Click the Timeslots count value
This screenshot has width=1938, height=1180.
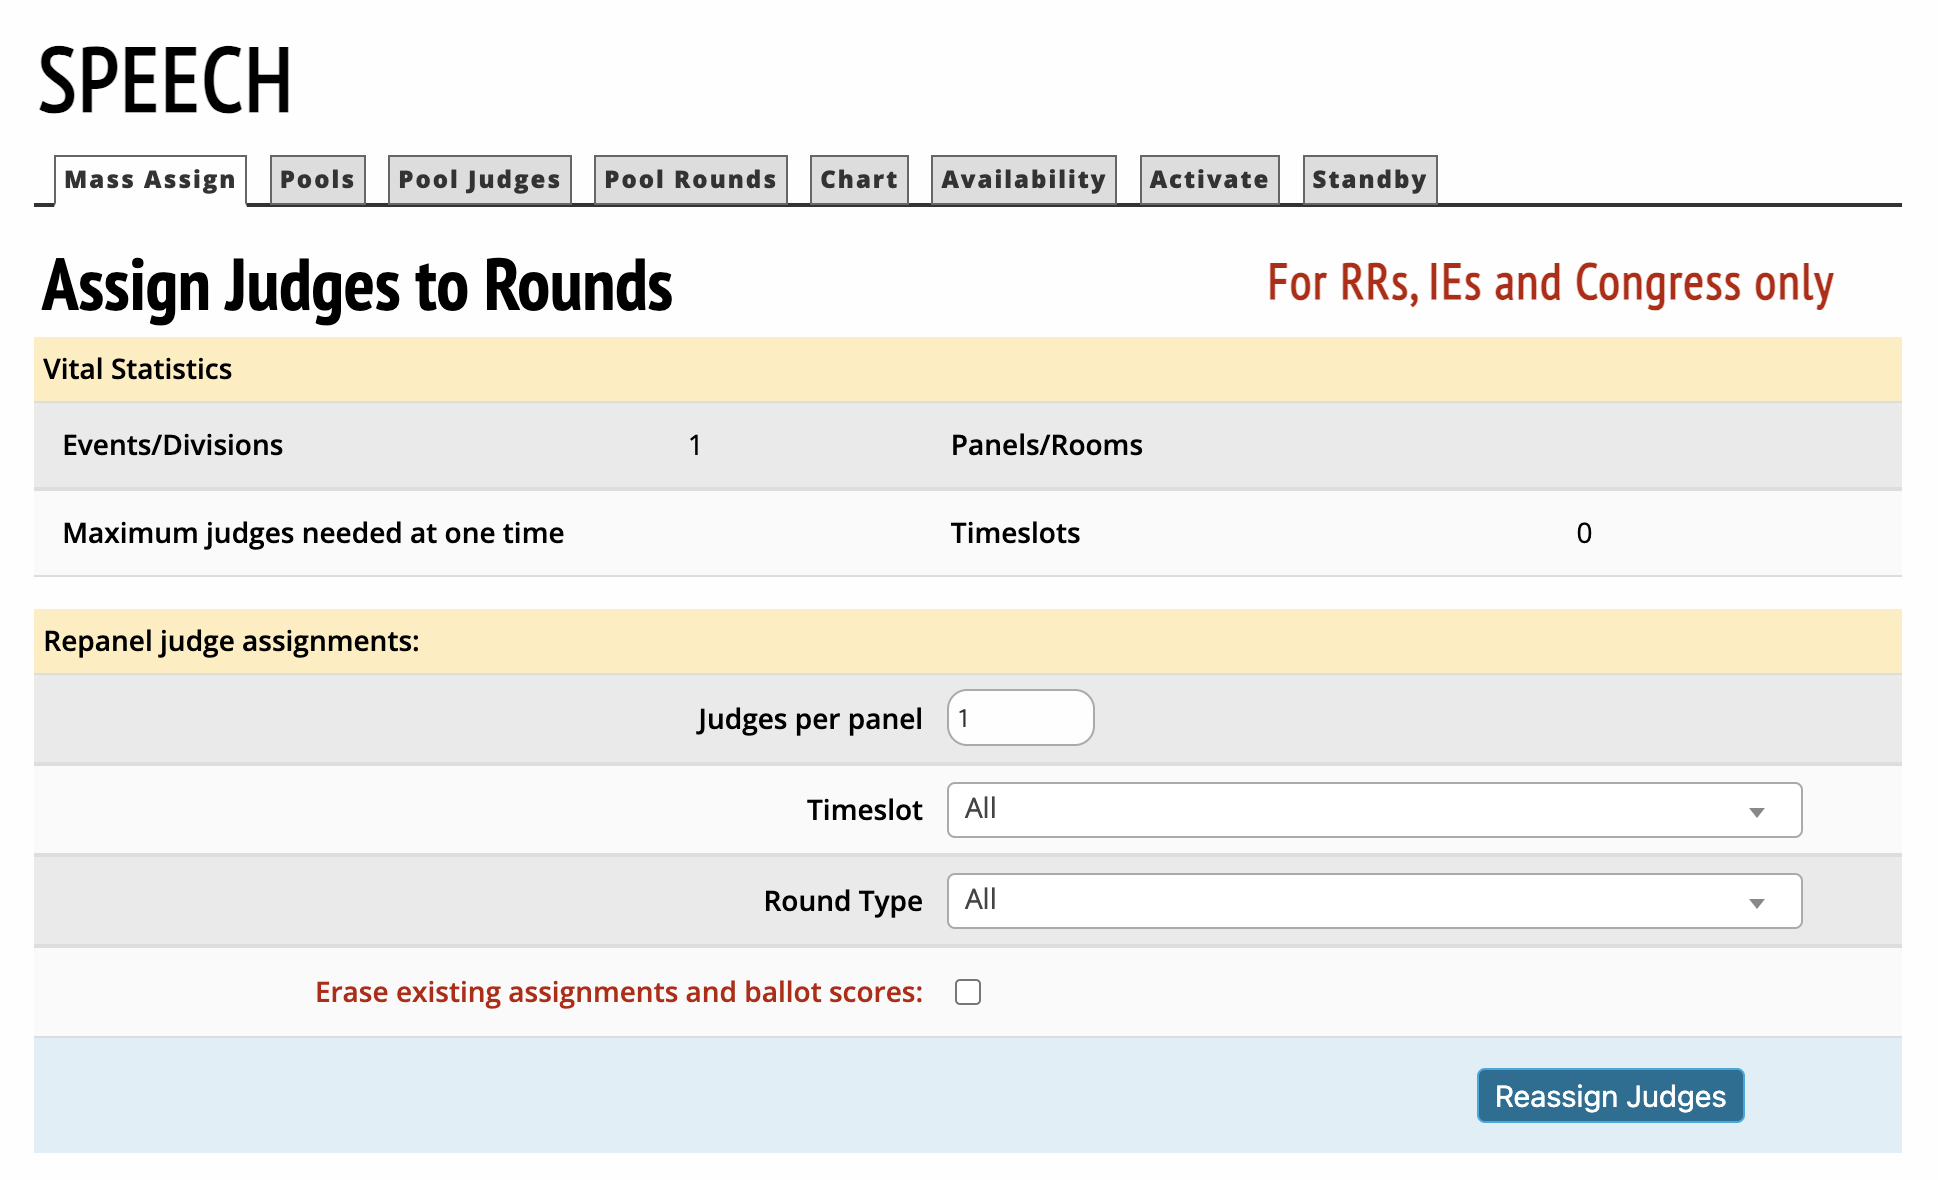pyautogui.click(x=1583, y=533)
